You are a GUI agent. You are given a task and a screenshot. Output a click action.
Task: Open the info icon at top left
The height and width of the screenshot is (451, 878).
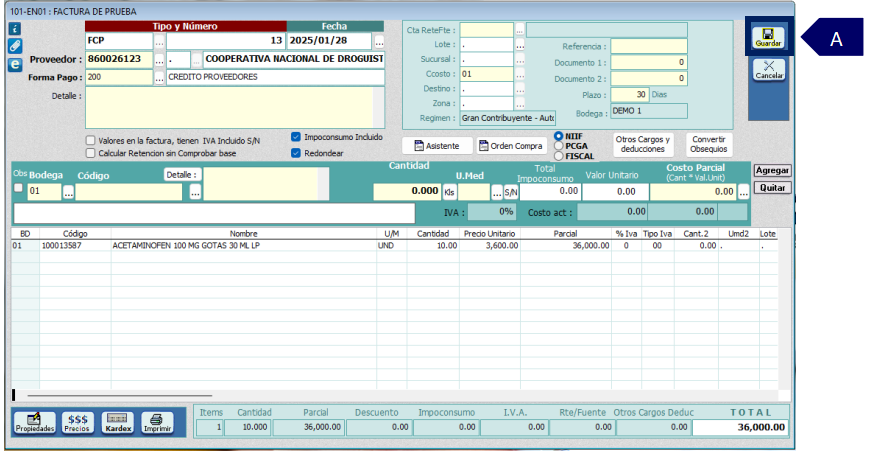(15, 29)
